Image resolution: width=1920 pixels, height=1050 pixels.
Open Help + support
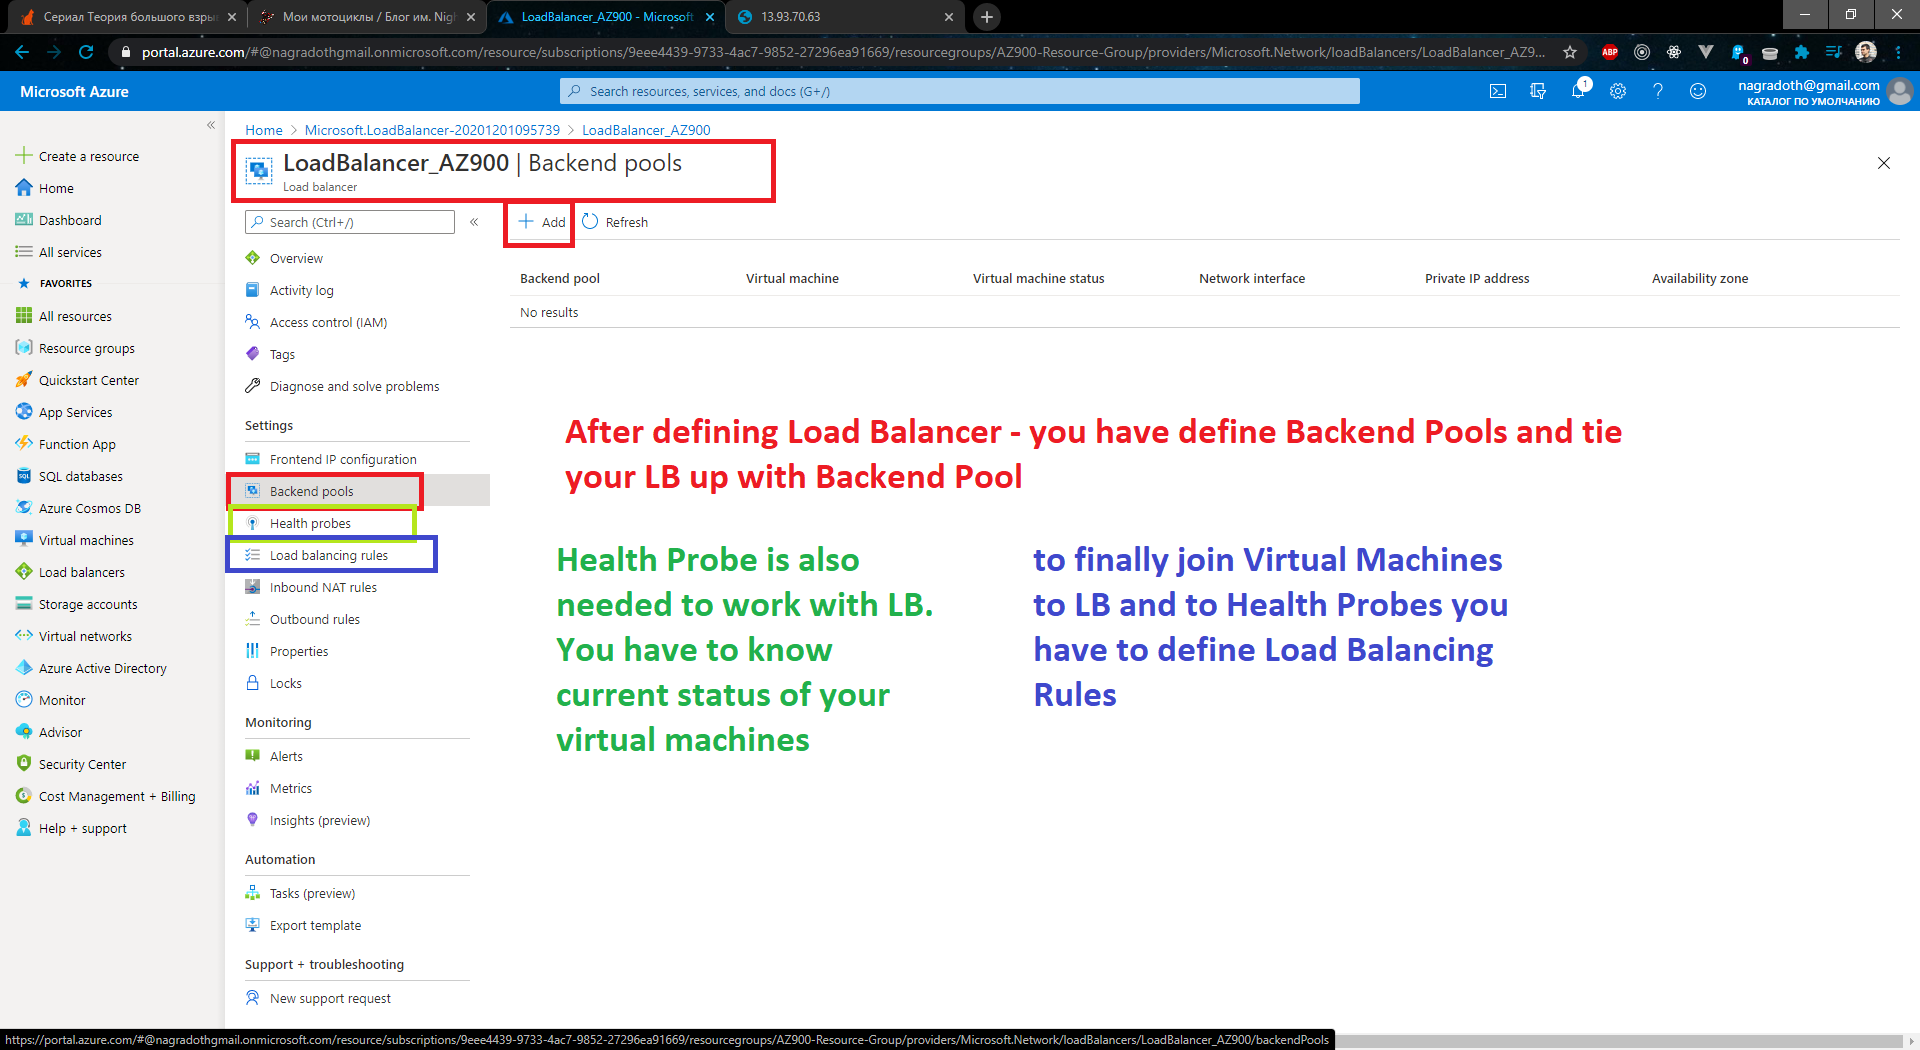pos(71,828)
